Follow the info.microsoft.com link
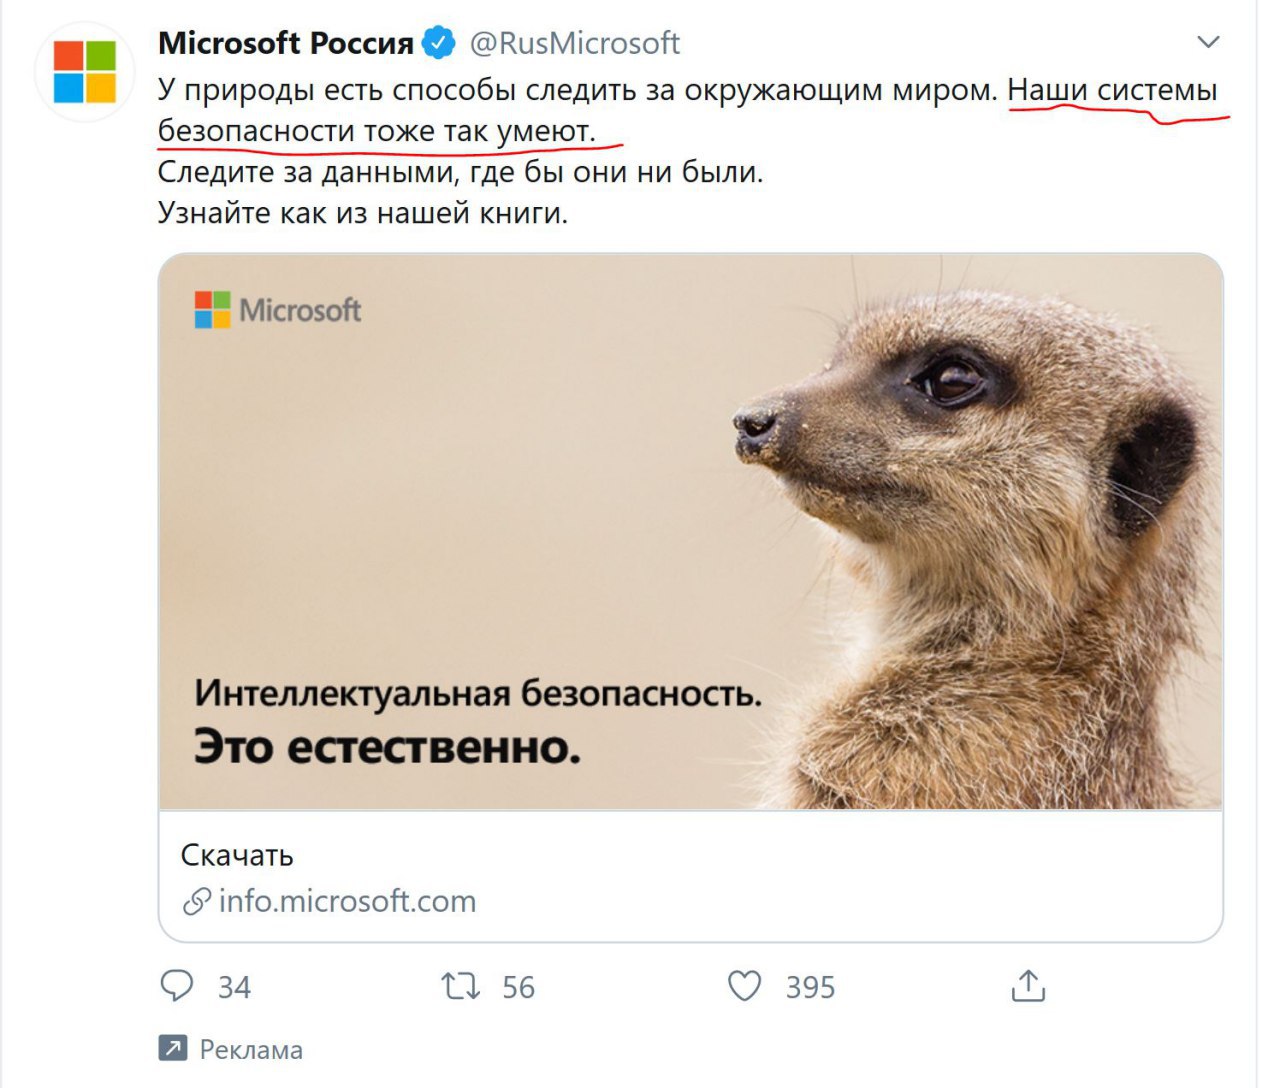 [x=347, y=901]
